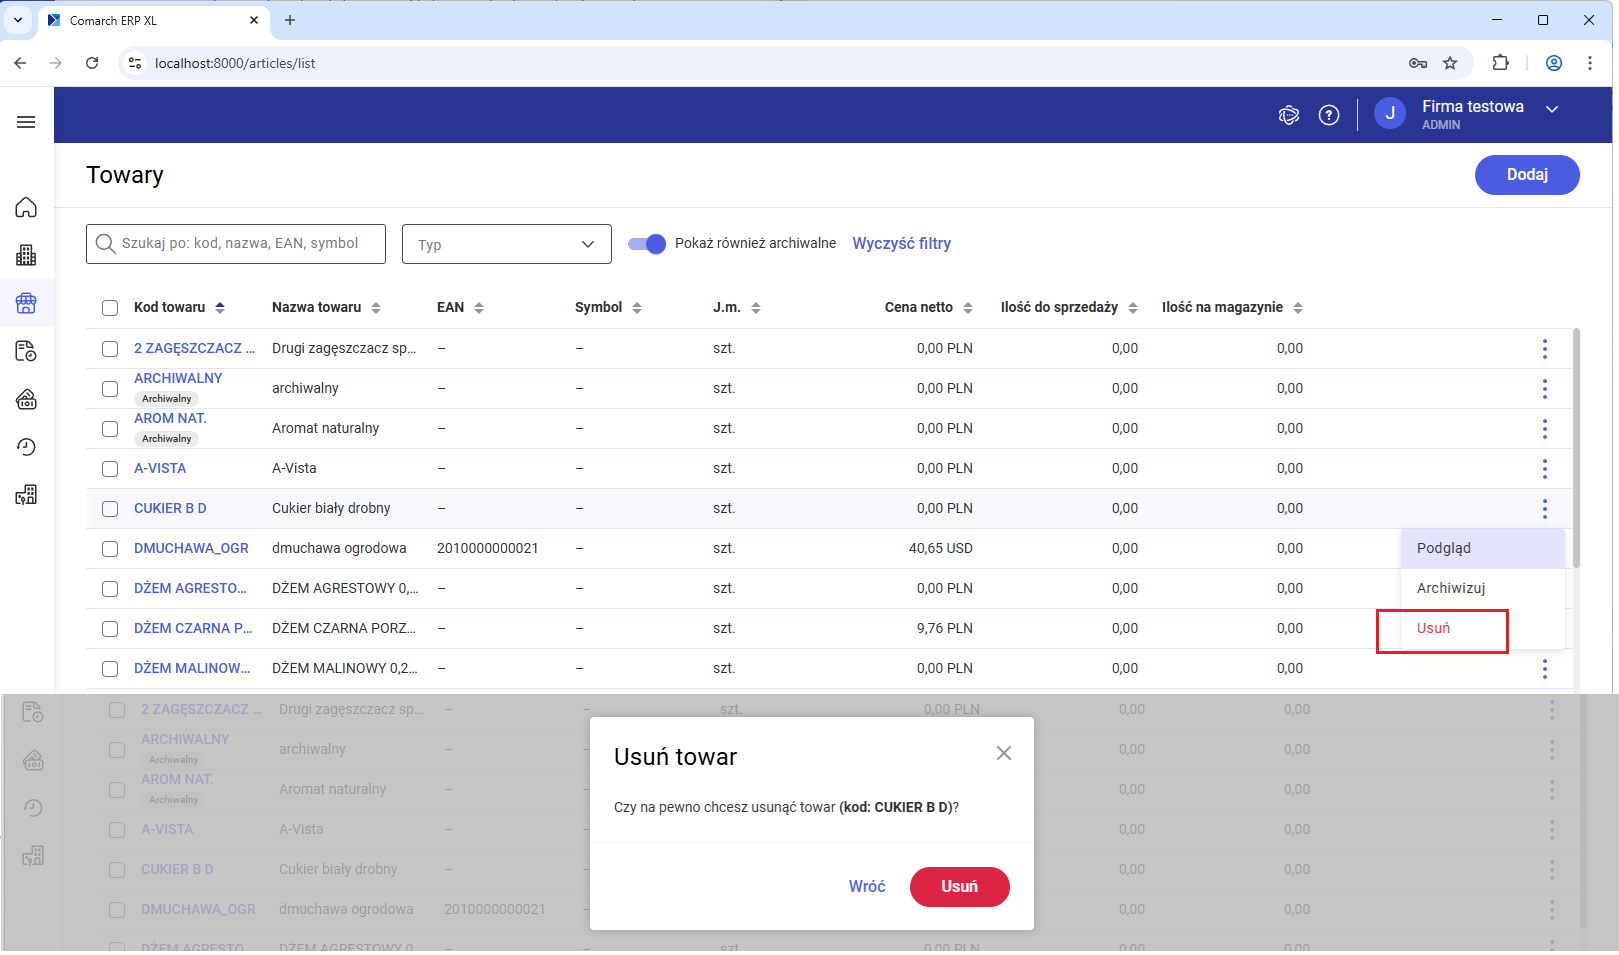Tick the checkbox for CUKIER B D row
The height and width of the screenshot is (955, 1619).
point(110,509)
